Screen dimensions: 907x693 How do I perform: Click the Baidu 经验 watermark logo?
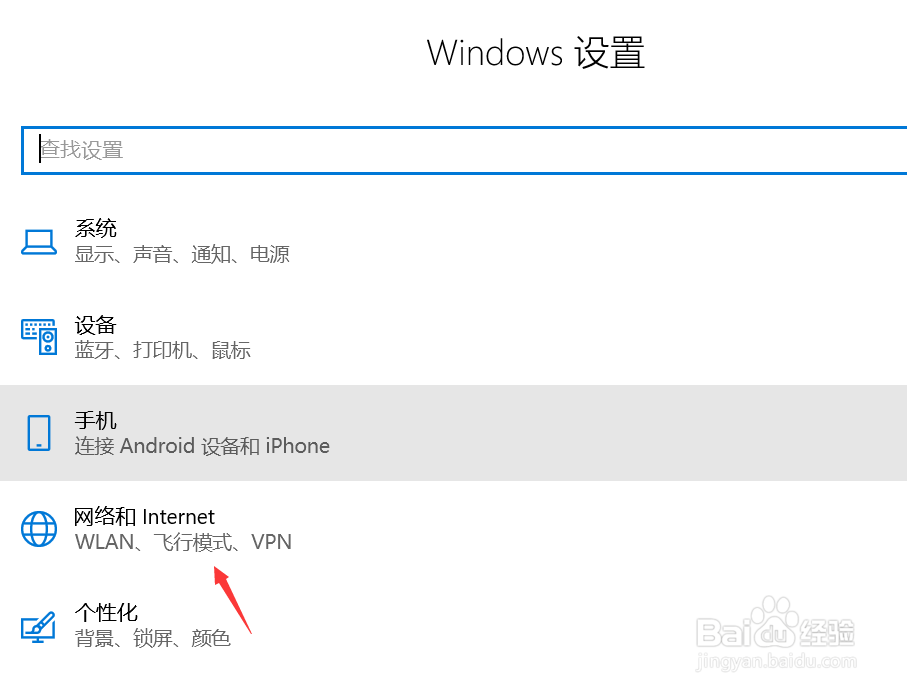pyautogui.click(x=776, y=632)
